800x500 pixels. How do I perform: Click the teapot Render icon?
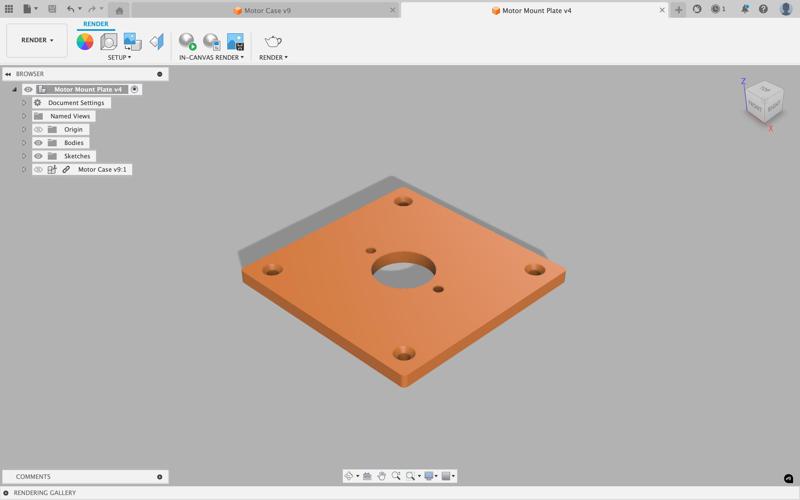click(x=273, y=41)
